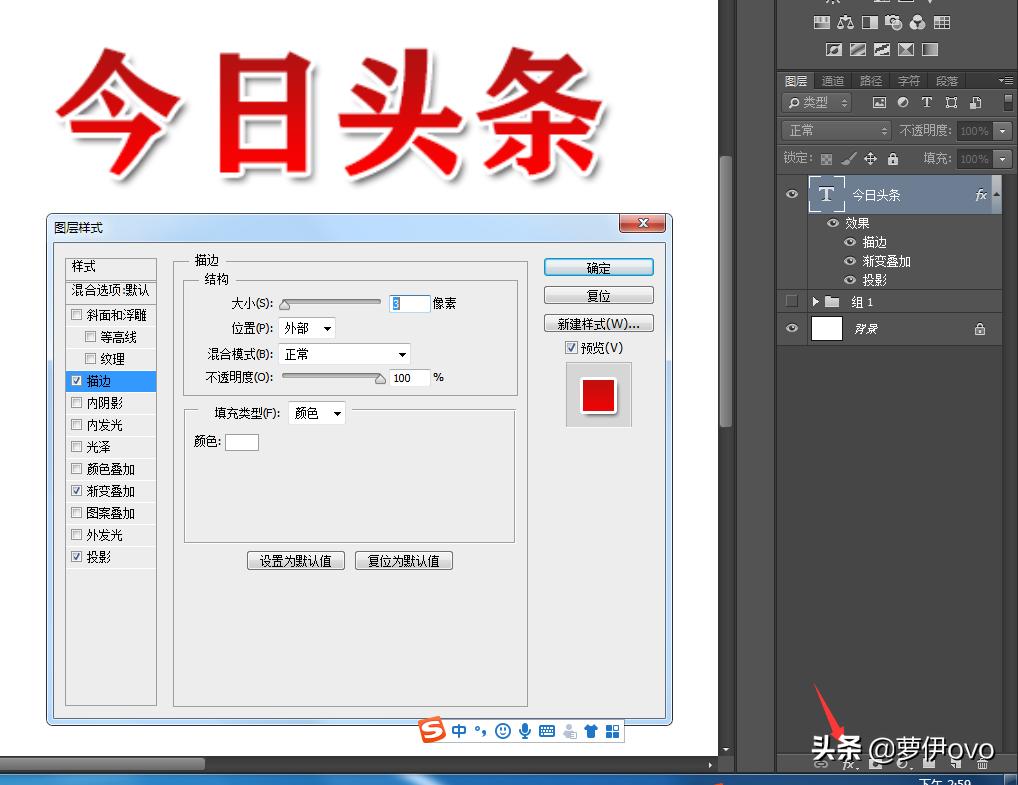Filter layers by type using the T icon
The image size is (1018, 785).
click(926, 102)
